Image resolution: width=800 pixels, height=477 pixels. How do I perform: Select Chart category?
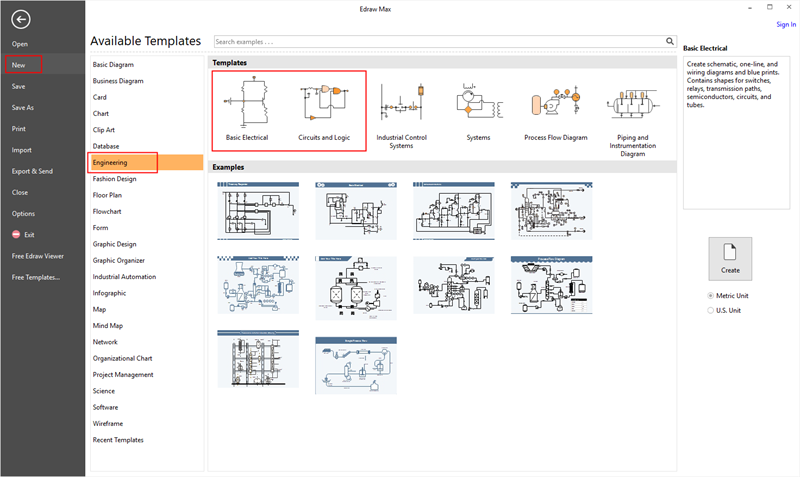click(101, 114)
